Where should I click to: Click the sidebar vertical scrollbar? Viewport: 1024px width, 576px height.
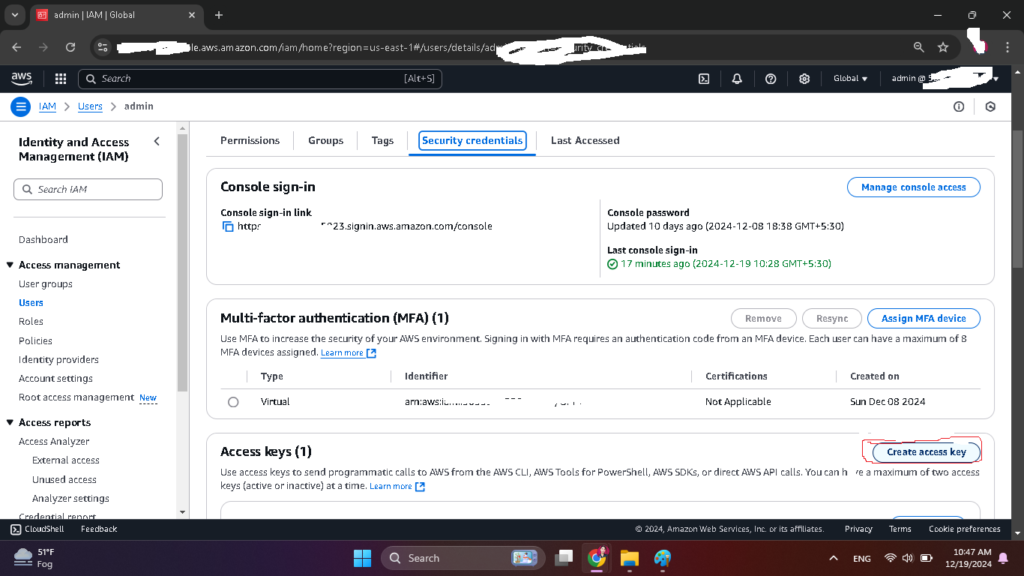coord(183,261)
